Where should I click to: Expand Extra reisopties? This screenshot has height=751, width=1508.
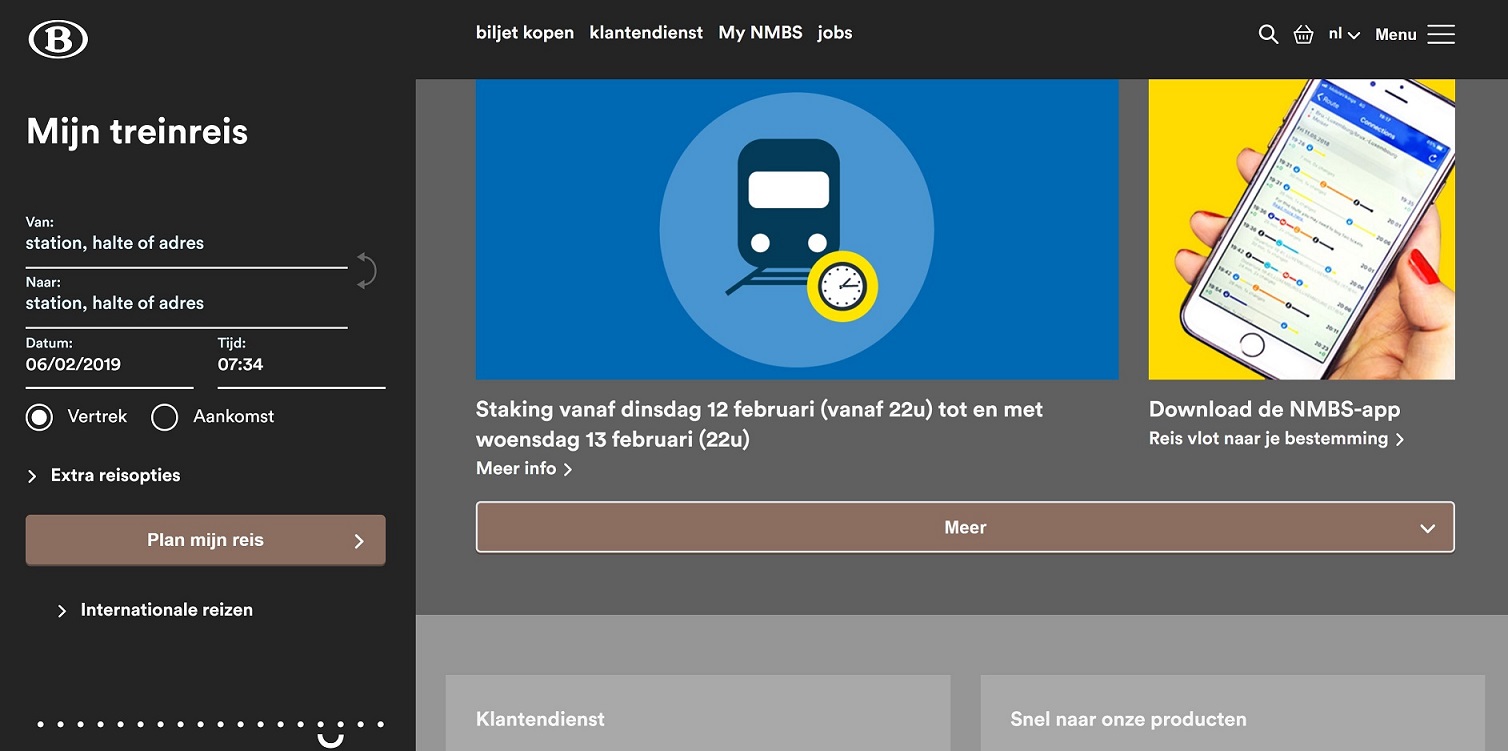103,475
